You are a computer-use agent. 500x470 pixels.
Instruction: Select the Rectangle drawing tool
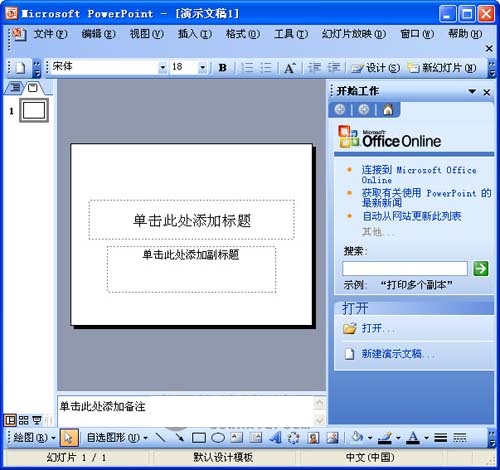pos(199,438)
